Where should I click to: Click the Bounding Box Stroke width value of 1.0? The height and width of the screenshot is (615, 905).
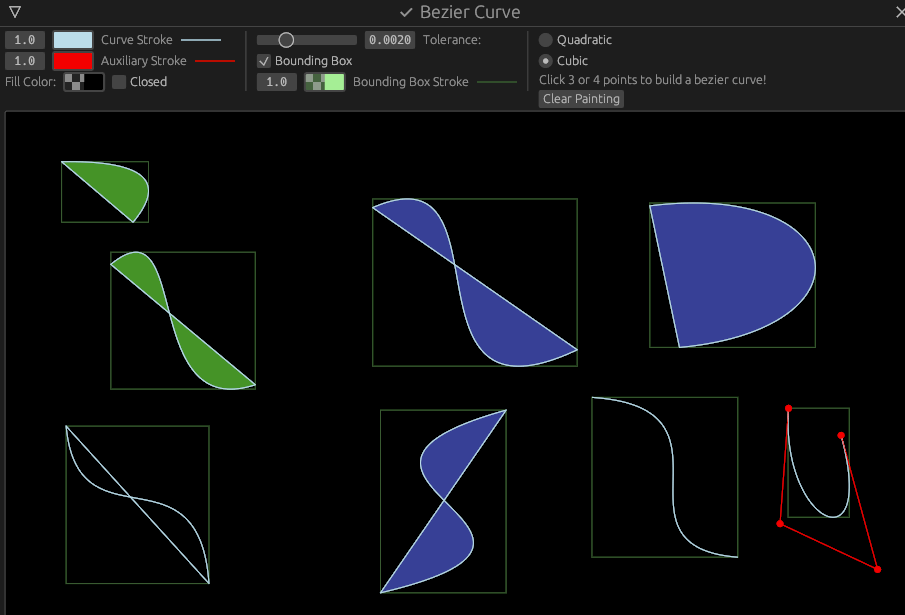(277, 82)
